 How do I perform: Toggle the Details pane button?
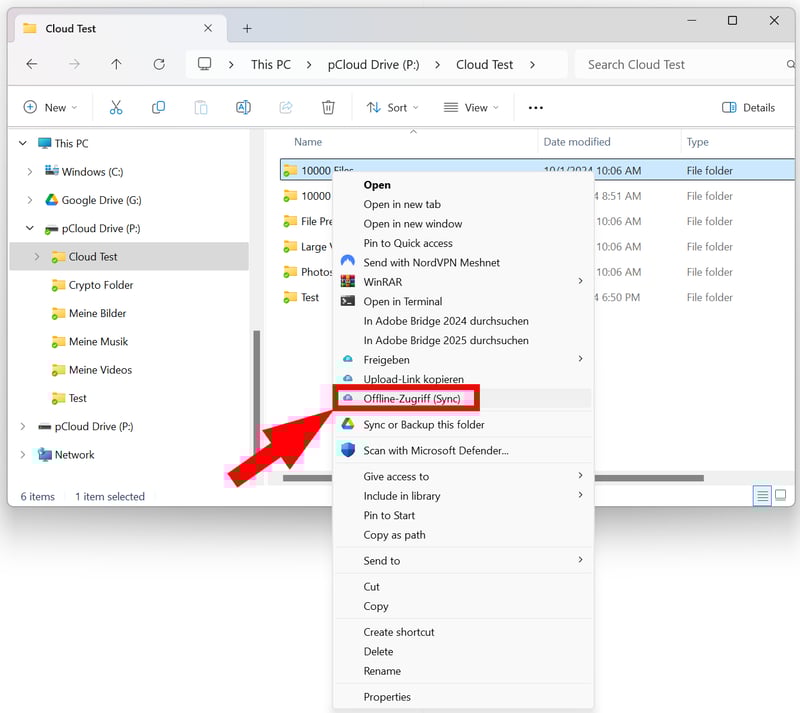tap(749, 107)
